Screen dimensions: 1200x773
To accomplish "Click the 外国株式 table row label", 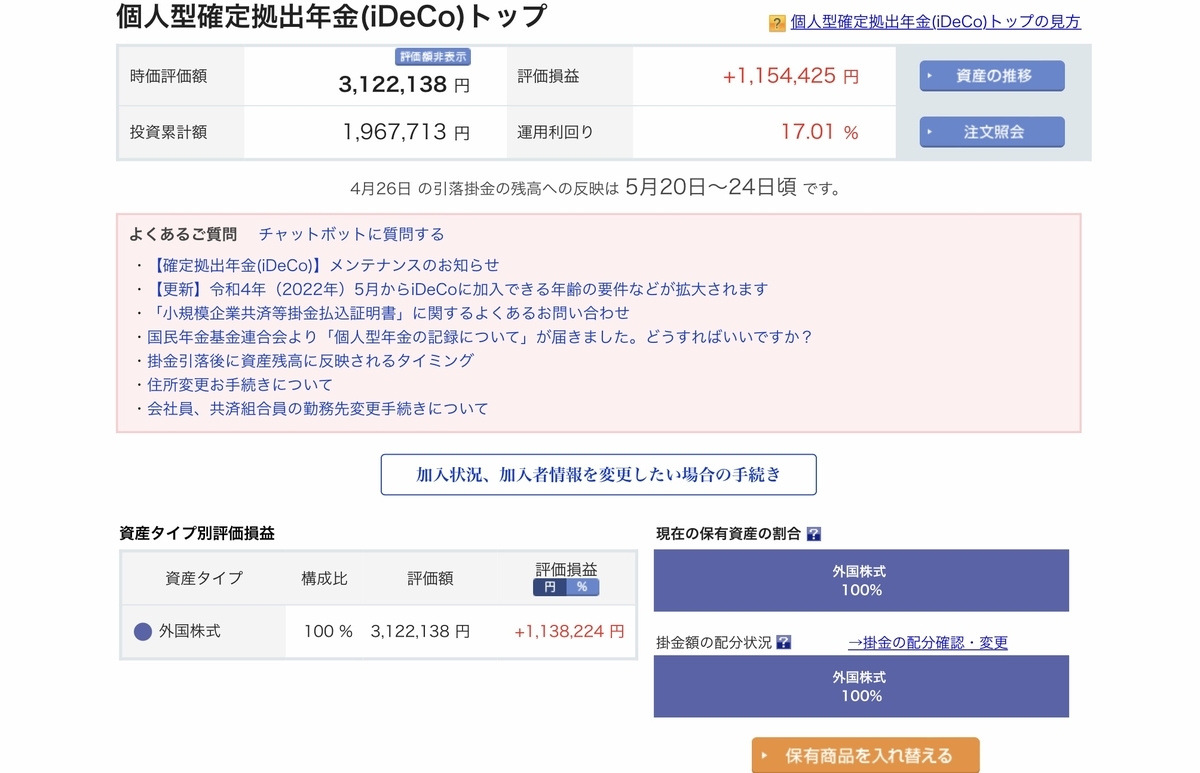I will point(190,632).
